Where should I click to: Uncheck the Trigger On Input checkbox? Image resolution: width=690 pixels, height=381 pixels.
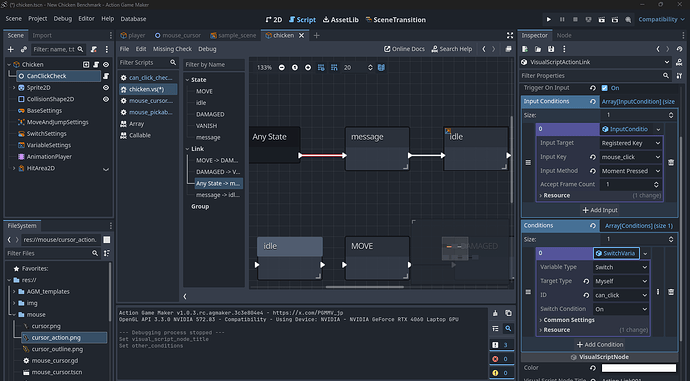605,88
